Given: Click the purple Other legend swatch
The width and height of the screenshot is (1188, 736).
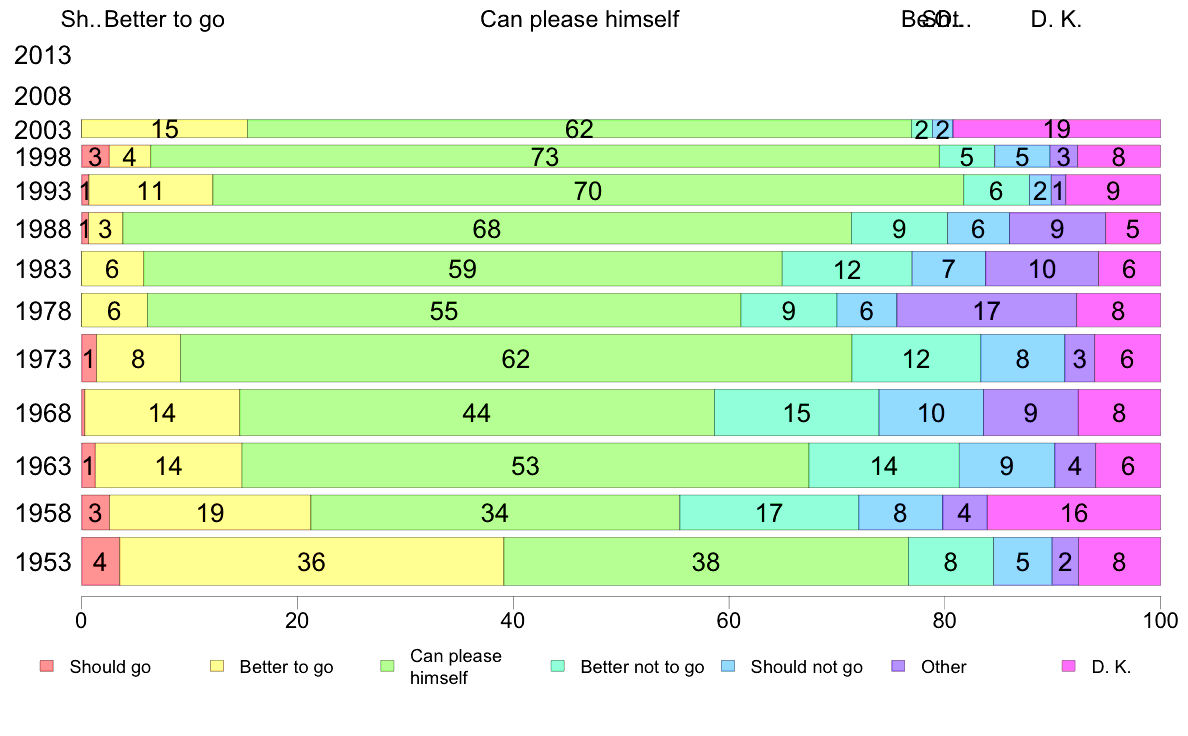Looking at the screenshot, I should tap(898, 666).
